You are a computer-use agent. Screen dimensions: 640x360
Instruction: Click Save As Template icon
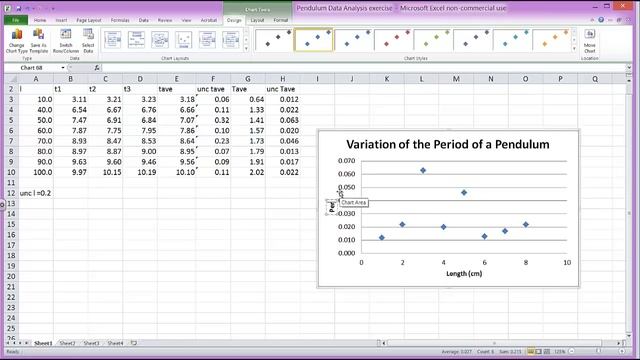[x=39, y=34]
